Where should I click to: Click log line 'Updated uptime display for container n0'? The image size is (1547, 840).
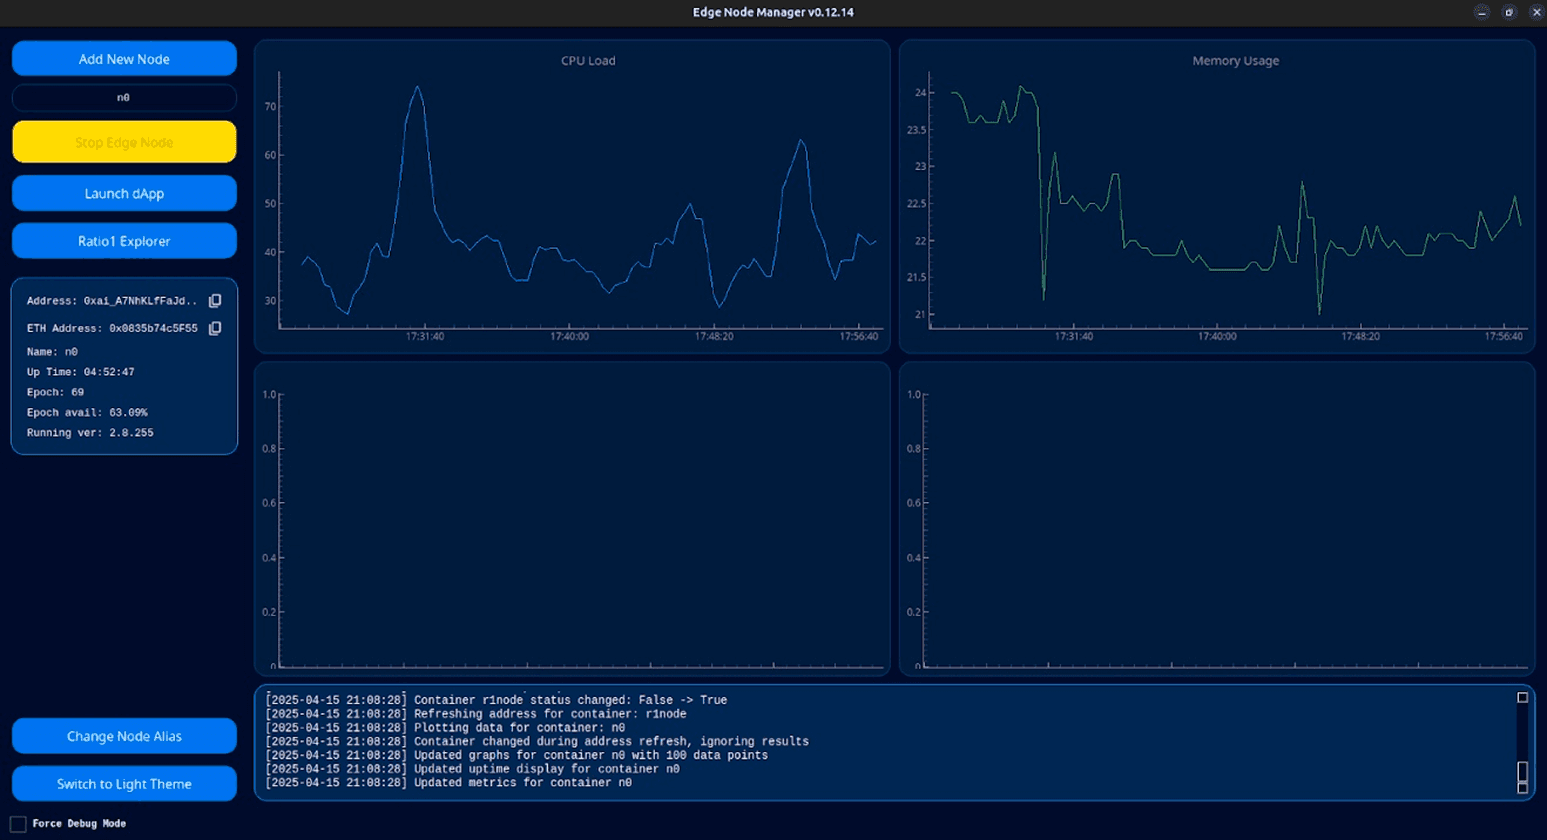click(472, 769)
